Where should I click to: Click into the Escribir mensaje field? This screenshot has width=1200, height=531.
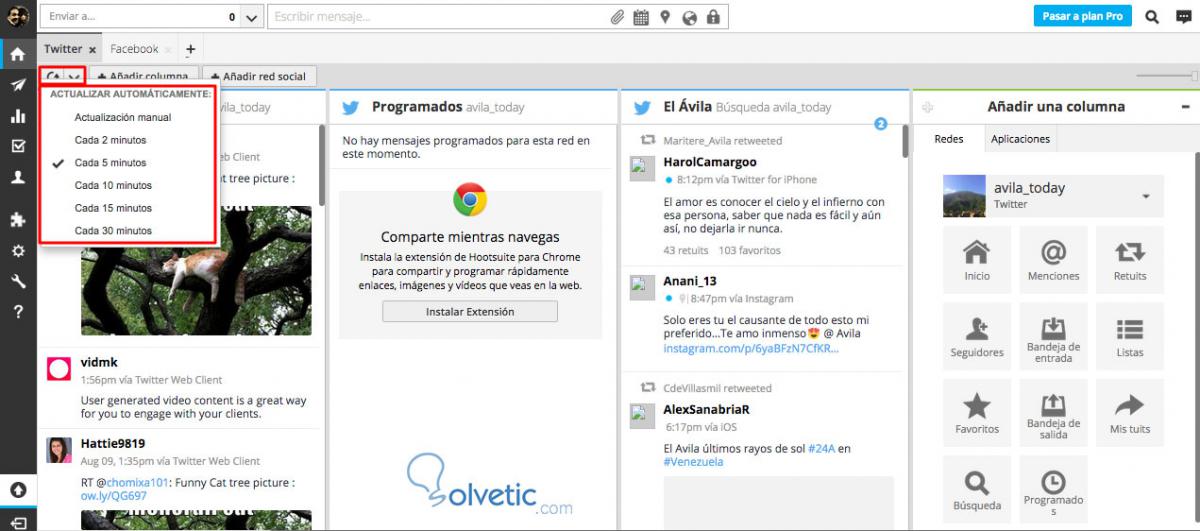pyautogui.click(x=440, y=17)
